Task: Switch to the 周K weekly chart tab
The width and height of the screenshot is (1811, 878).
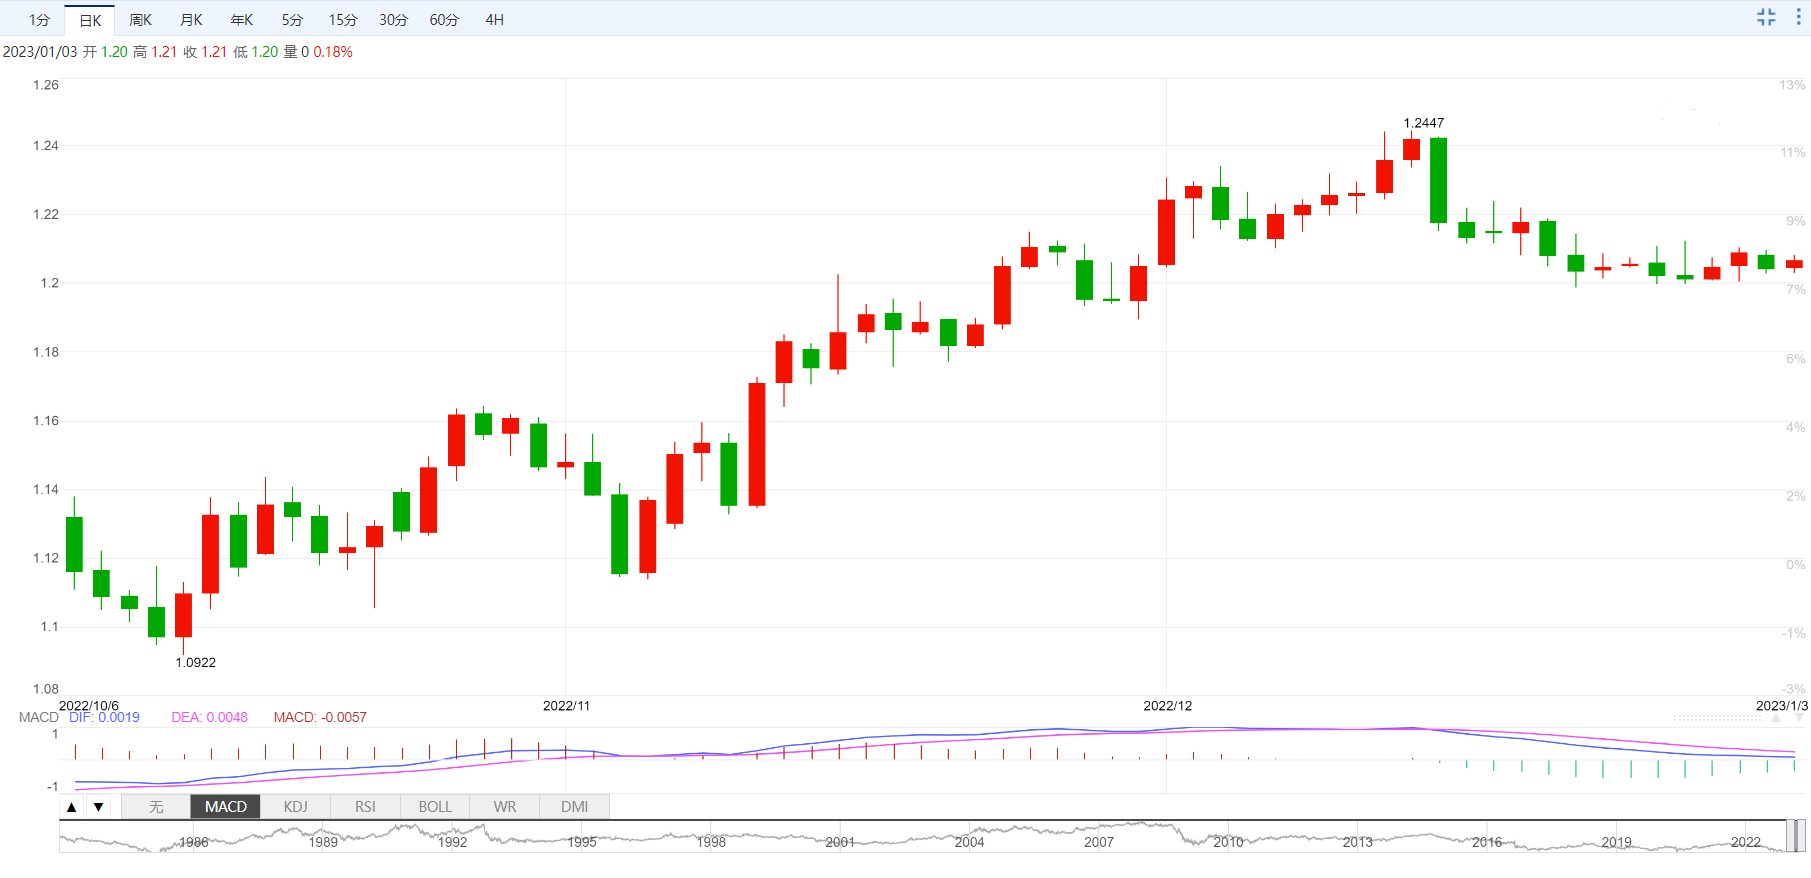Action: point(141,20)
